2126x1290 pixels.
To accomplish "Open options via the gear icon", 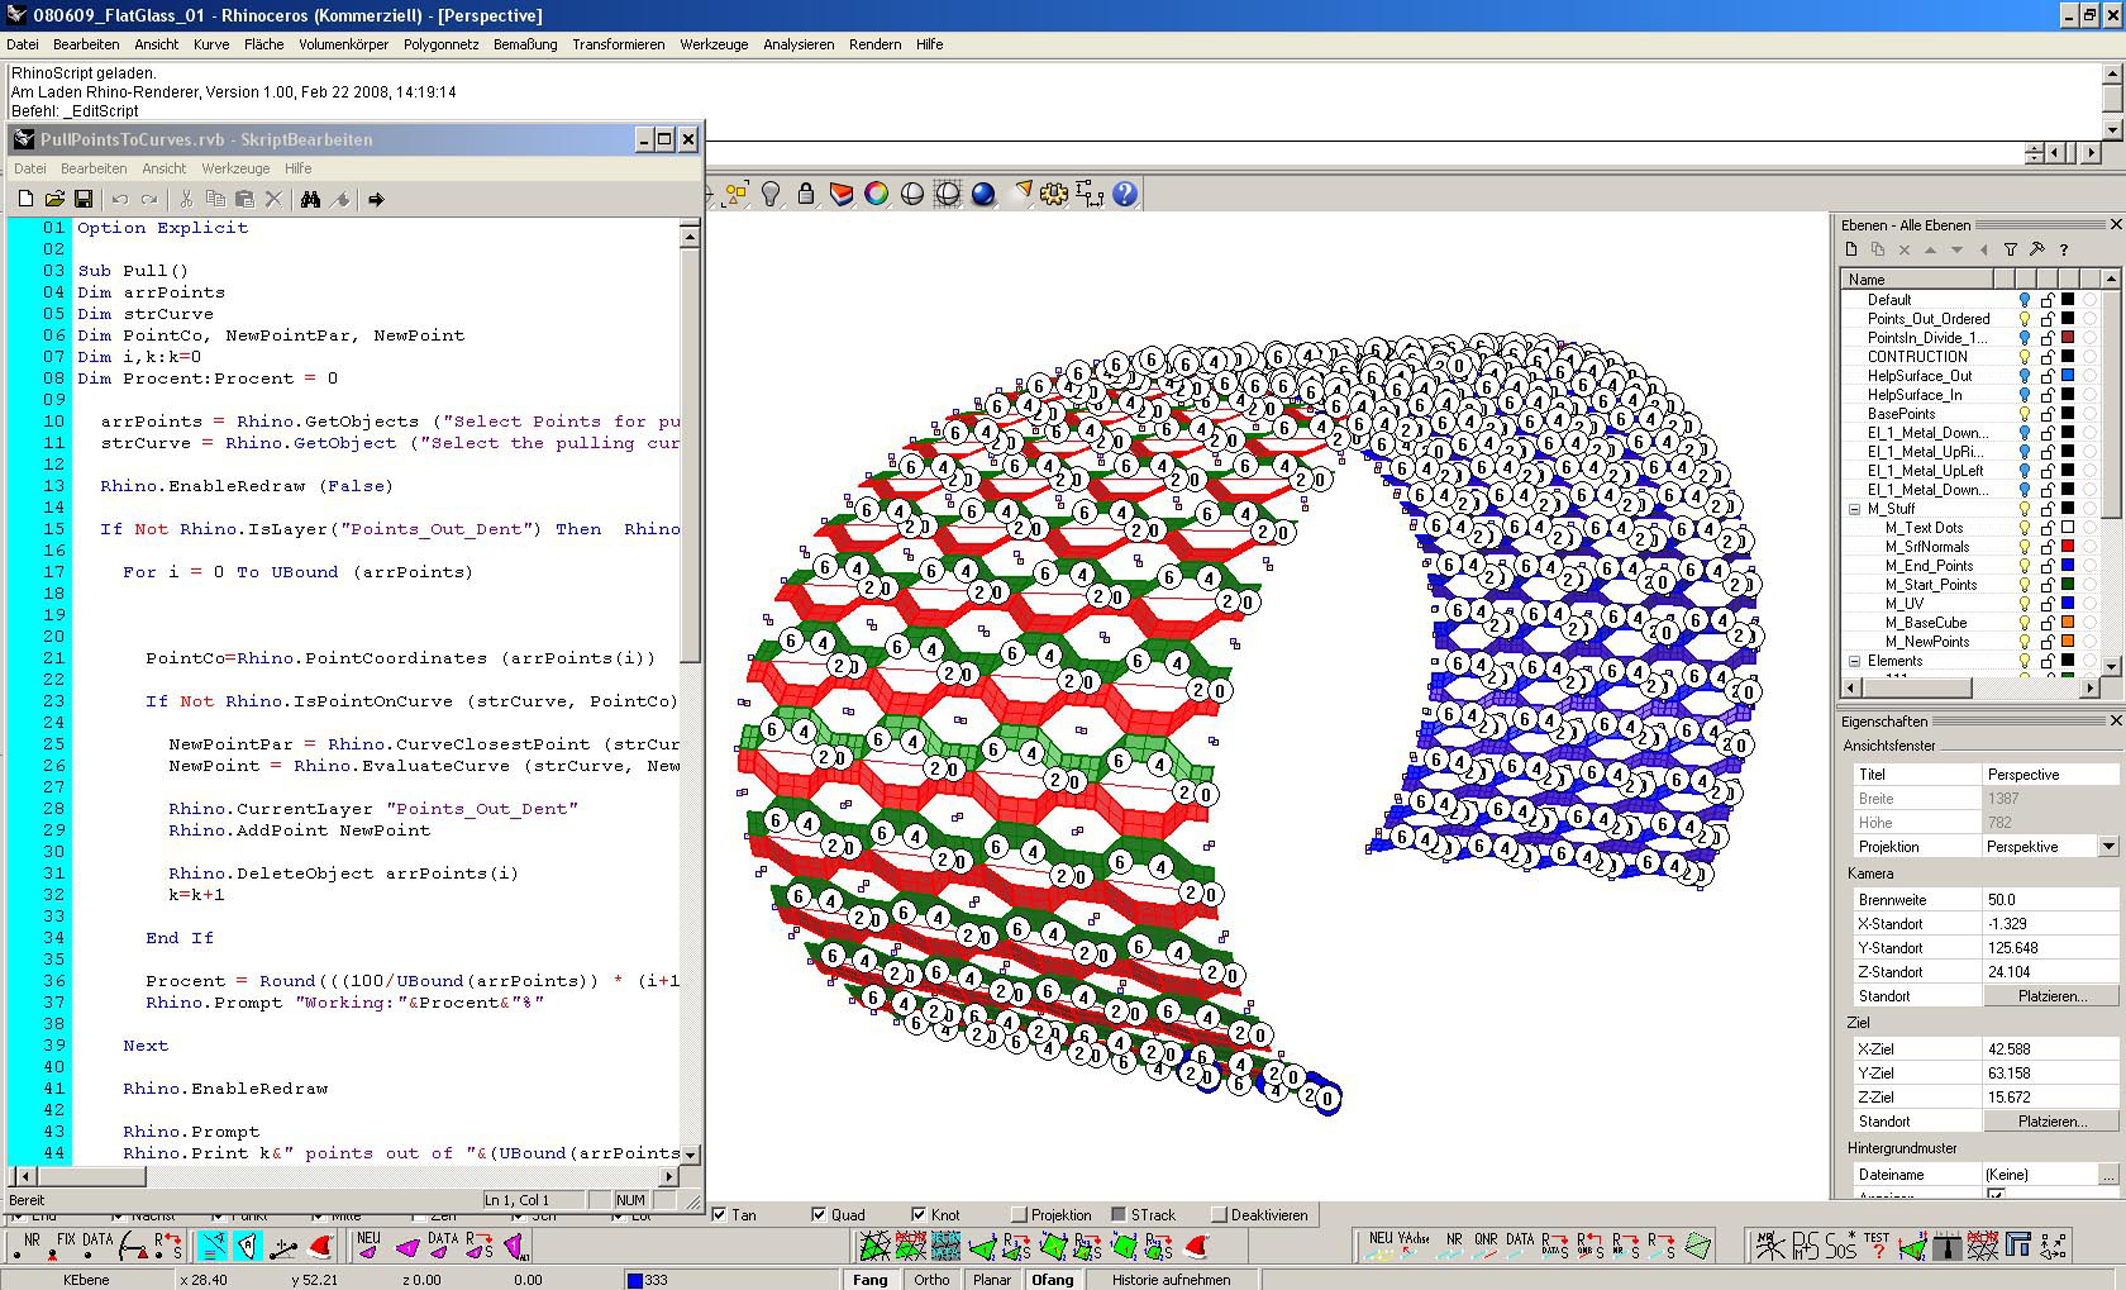I will pos(1053,194).
